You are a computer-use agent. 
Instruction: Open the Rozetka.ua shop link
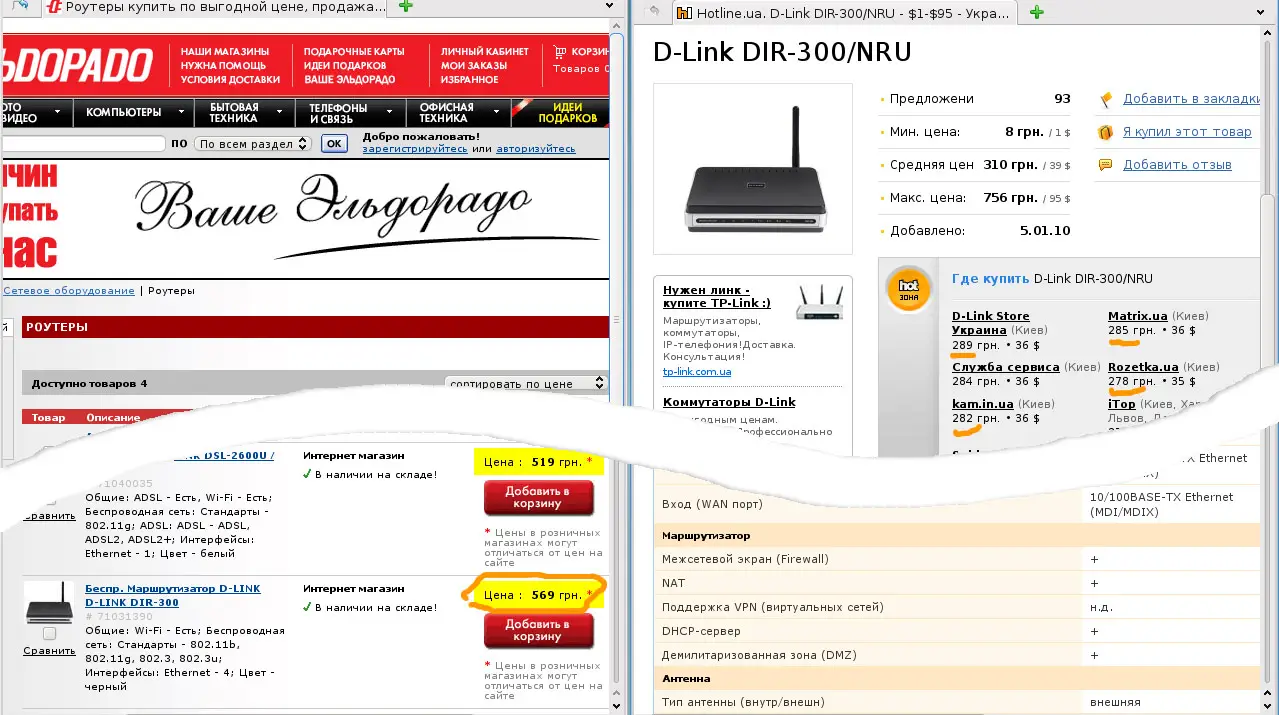1143,367
